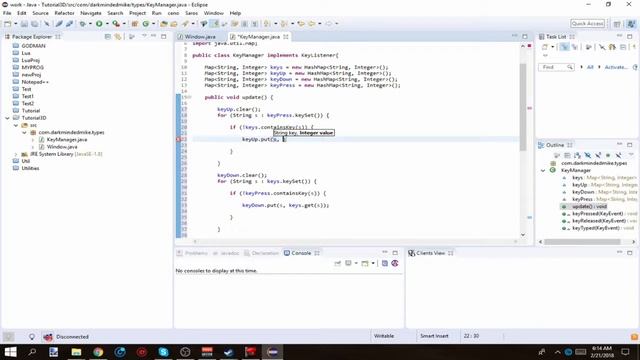Screen dimensions: 640x360
Task: Click the Open Type folder icon
Action: [164, 24]
